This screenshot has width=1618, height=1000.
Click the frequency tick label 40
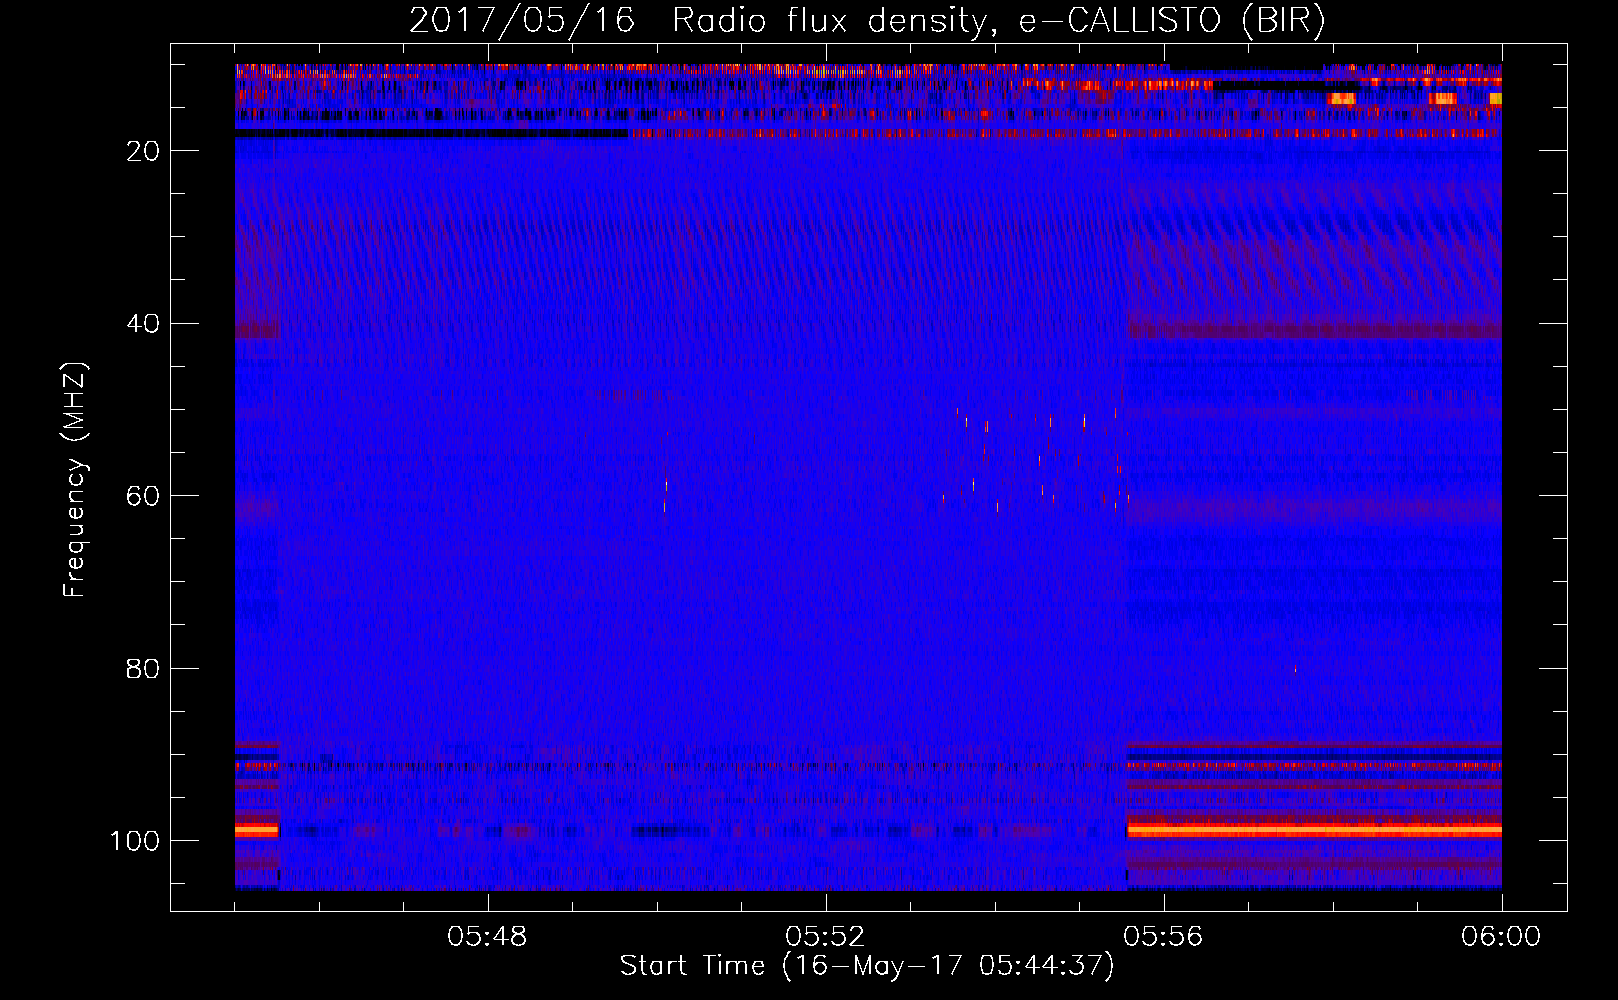[143, 324]
